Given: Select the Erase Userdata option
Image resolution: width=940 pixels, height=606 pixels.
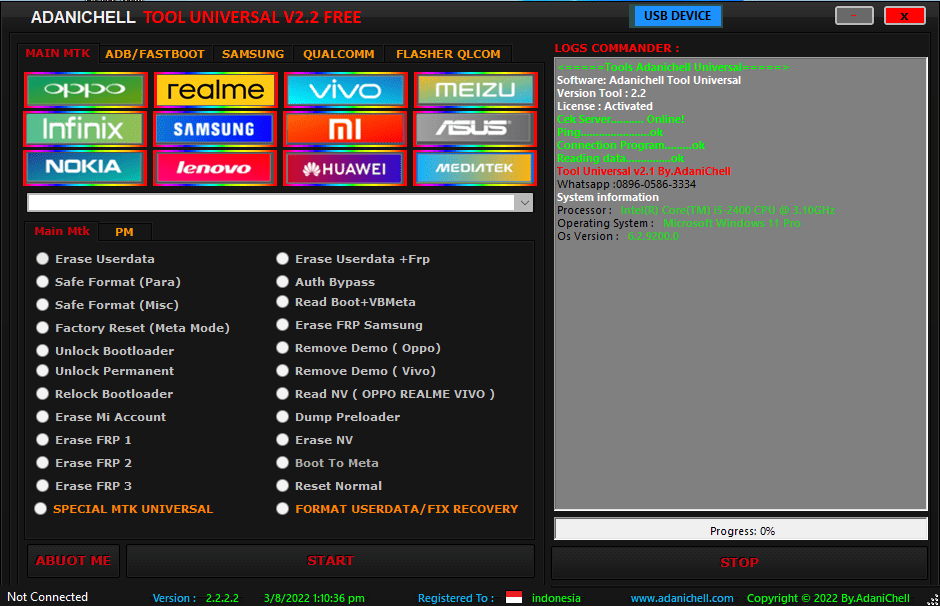Looking at the screenshot, I should [41, 258].
